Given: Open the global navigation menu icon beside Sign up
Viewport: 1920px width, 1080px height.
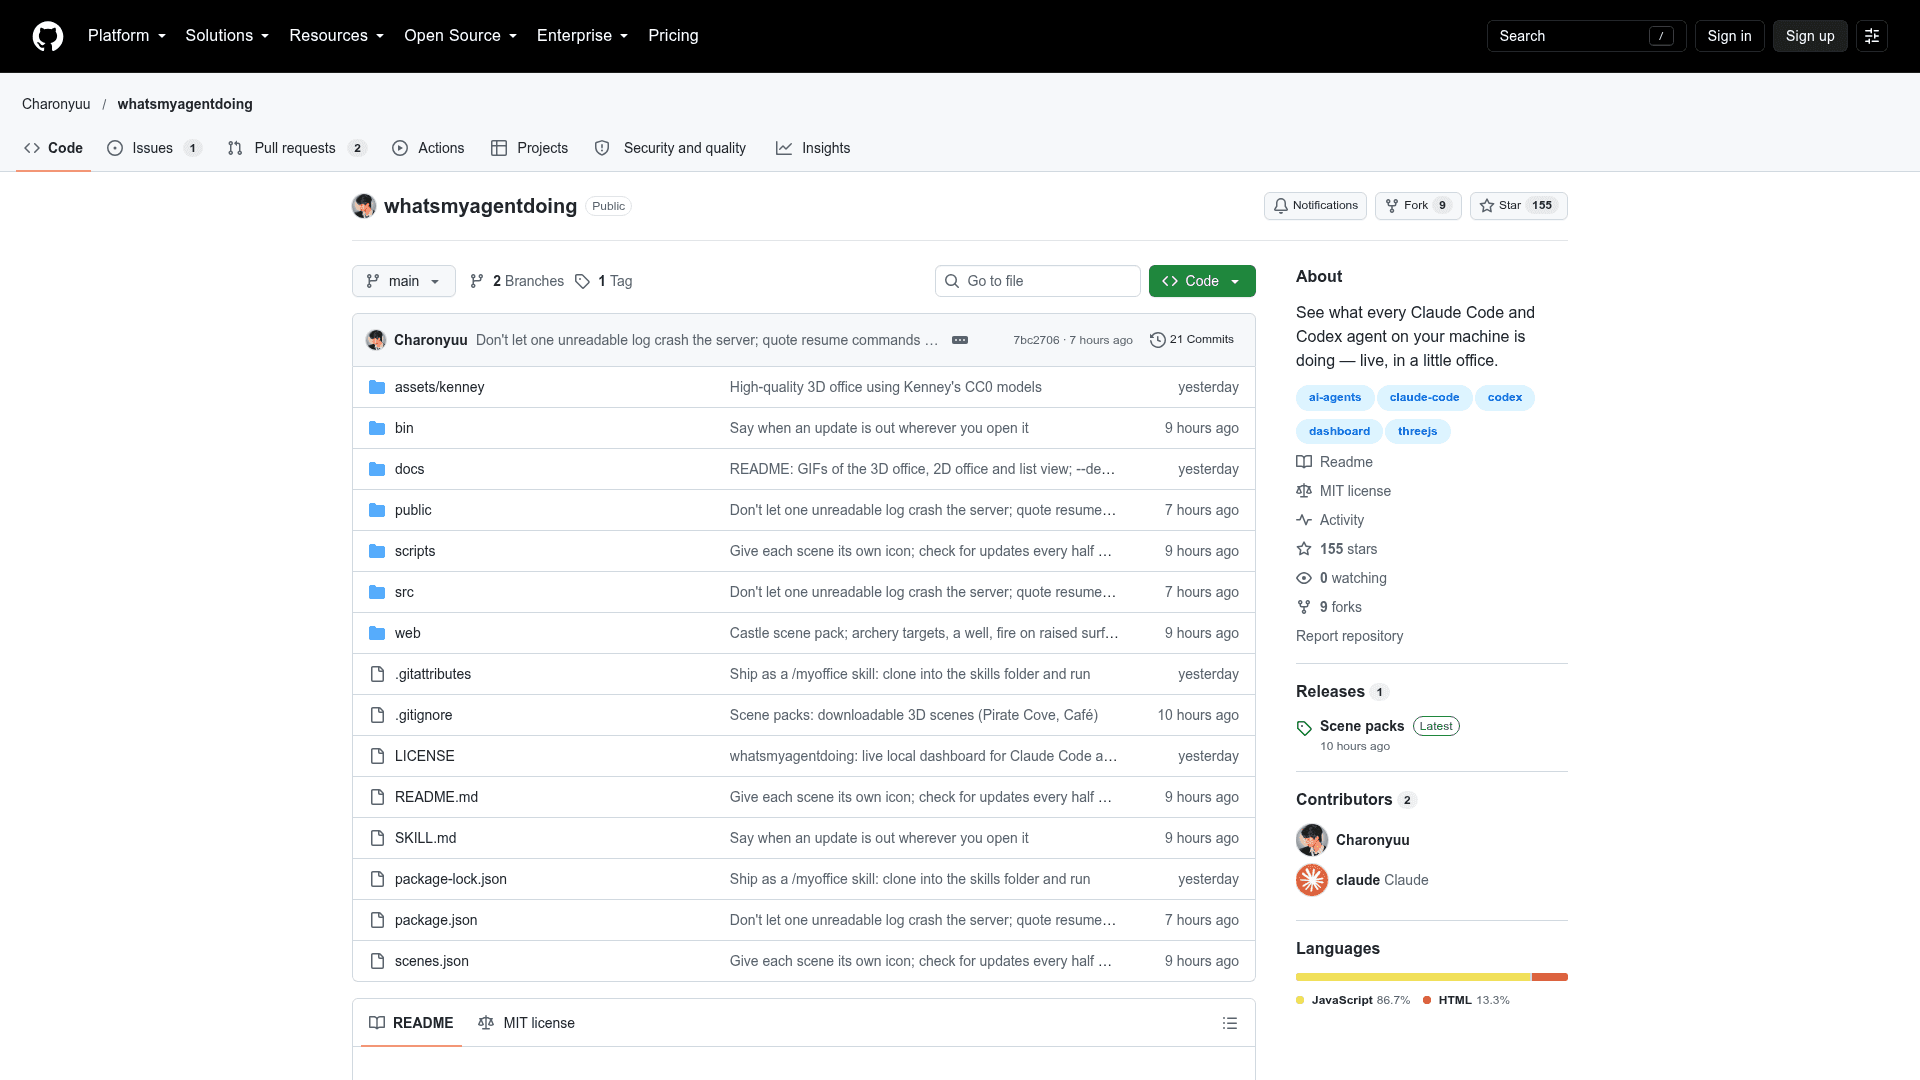Looking at the screenshot, I should [x=1872, y=36].
